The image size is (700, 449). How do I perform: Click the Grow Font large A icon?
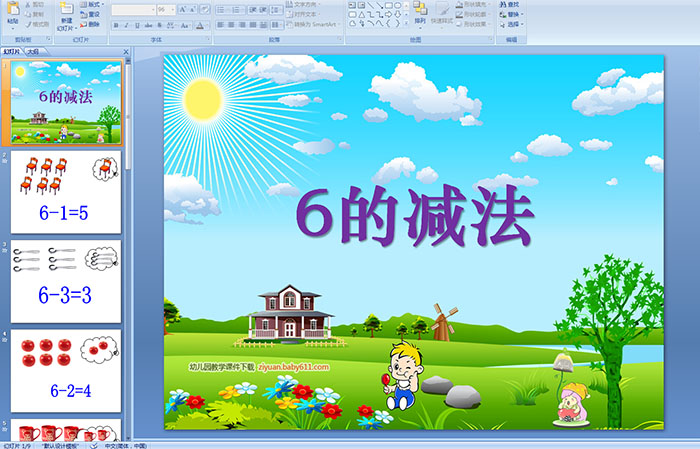(x=183, y=9)
